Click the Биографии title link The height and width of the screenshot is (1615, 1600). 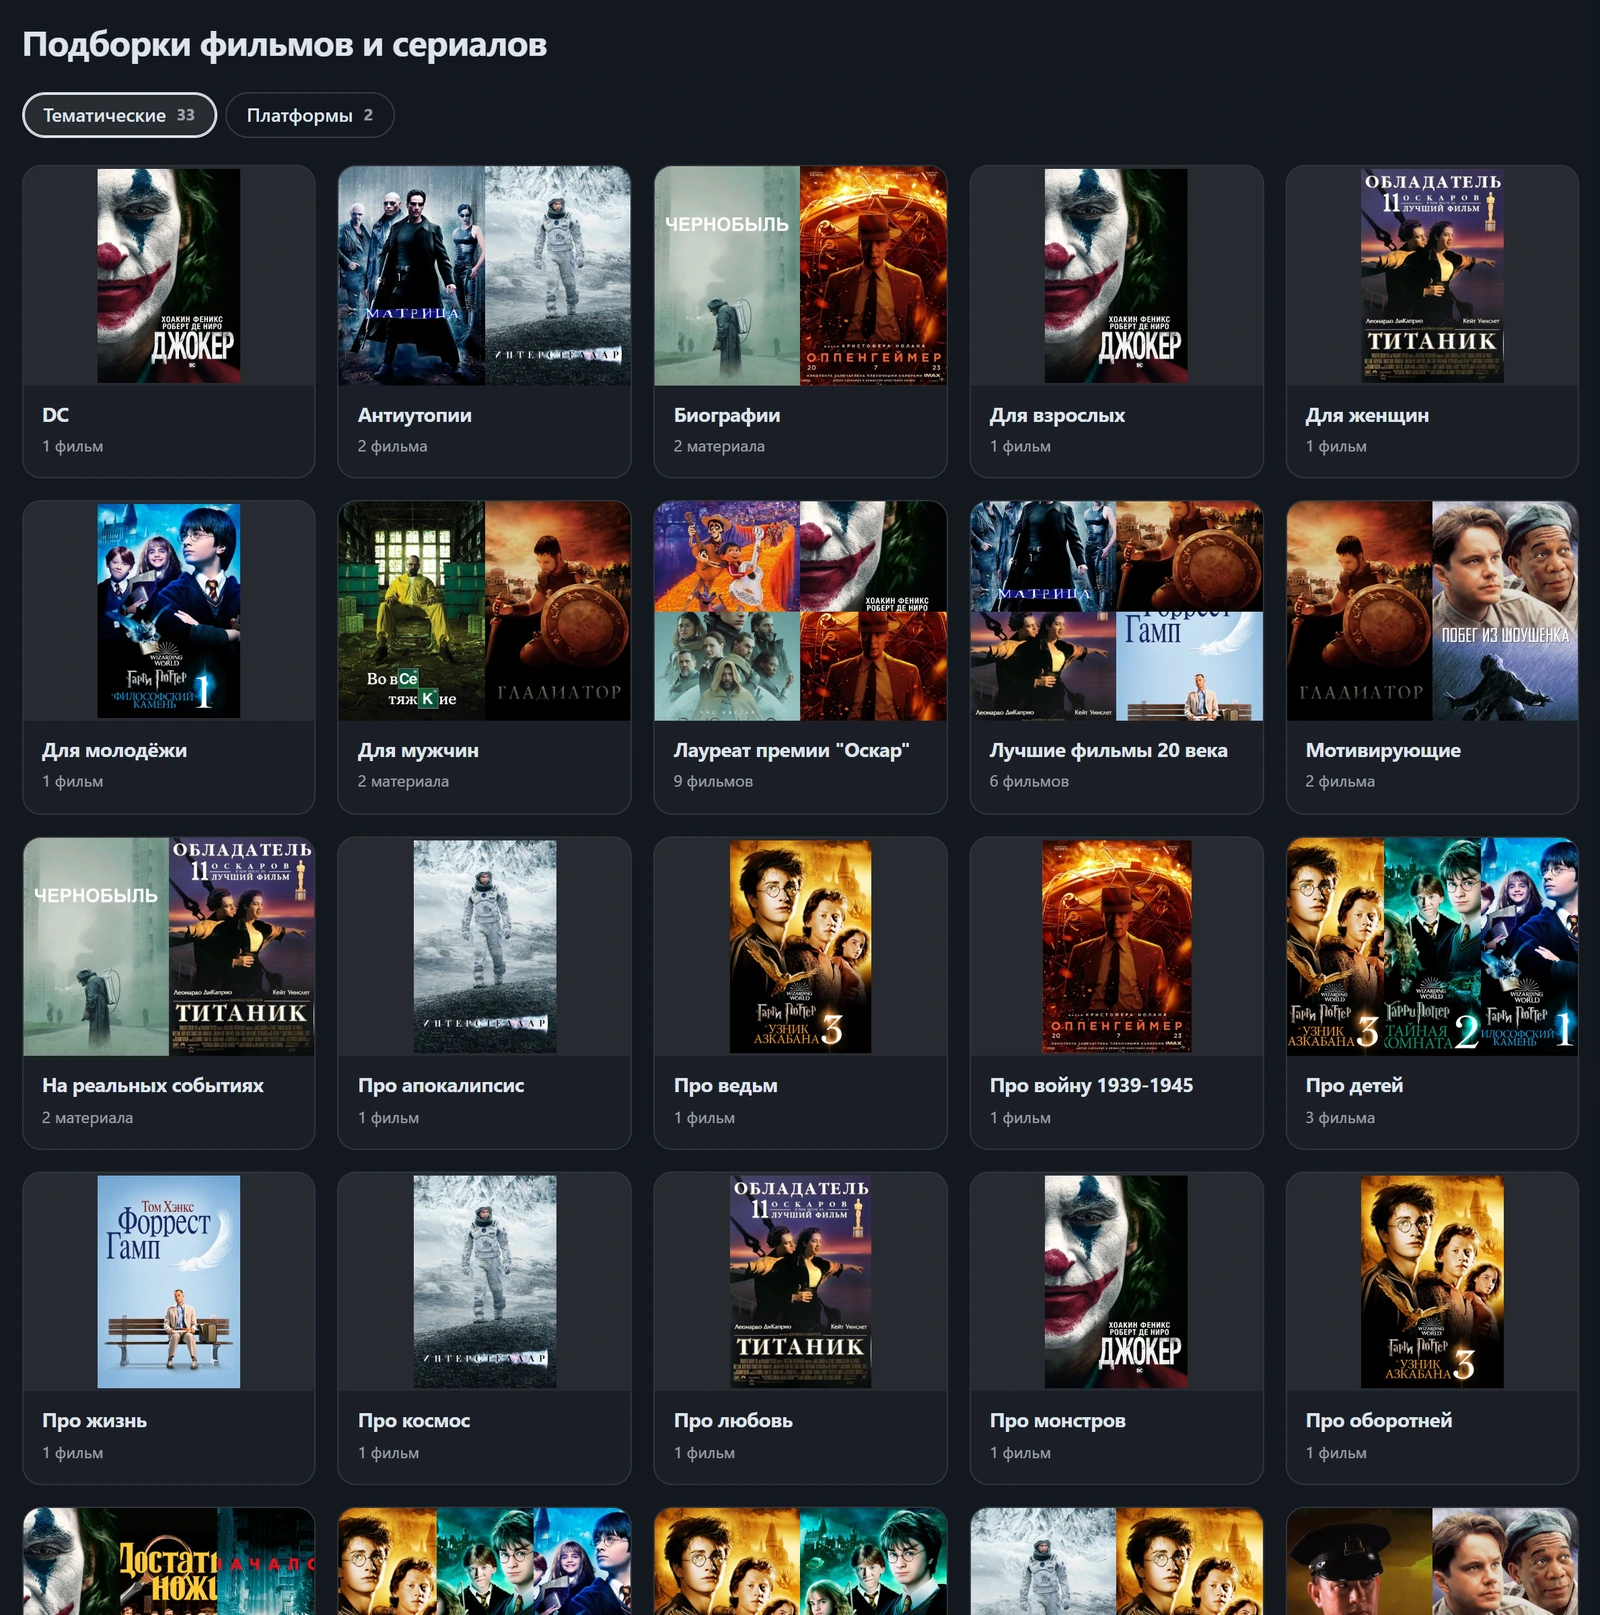(x=727, y=415)
